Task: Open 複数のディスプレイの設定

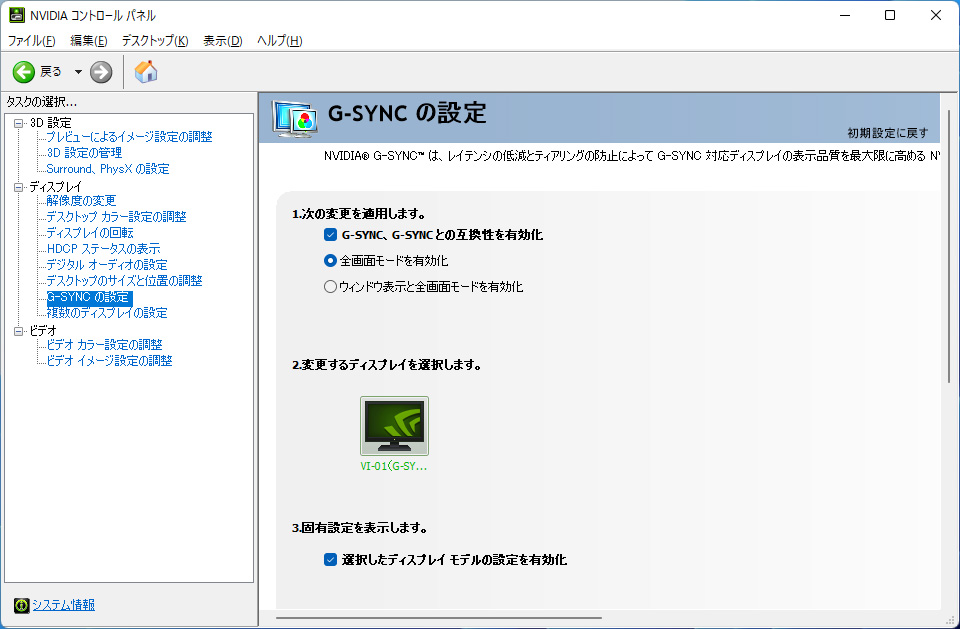Action: click(x=107, y=312)
